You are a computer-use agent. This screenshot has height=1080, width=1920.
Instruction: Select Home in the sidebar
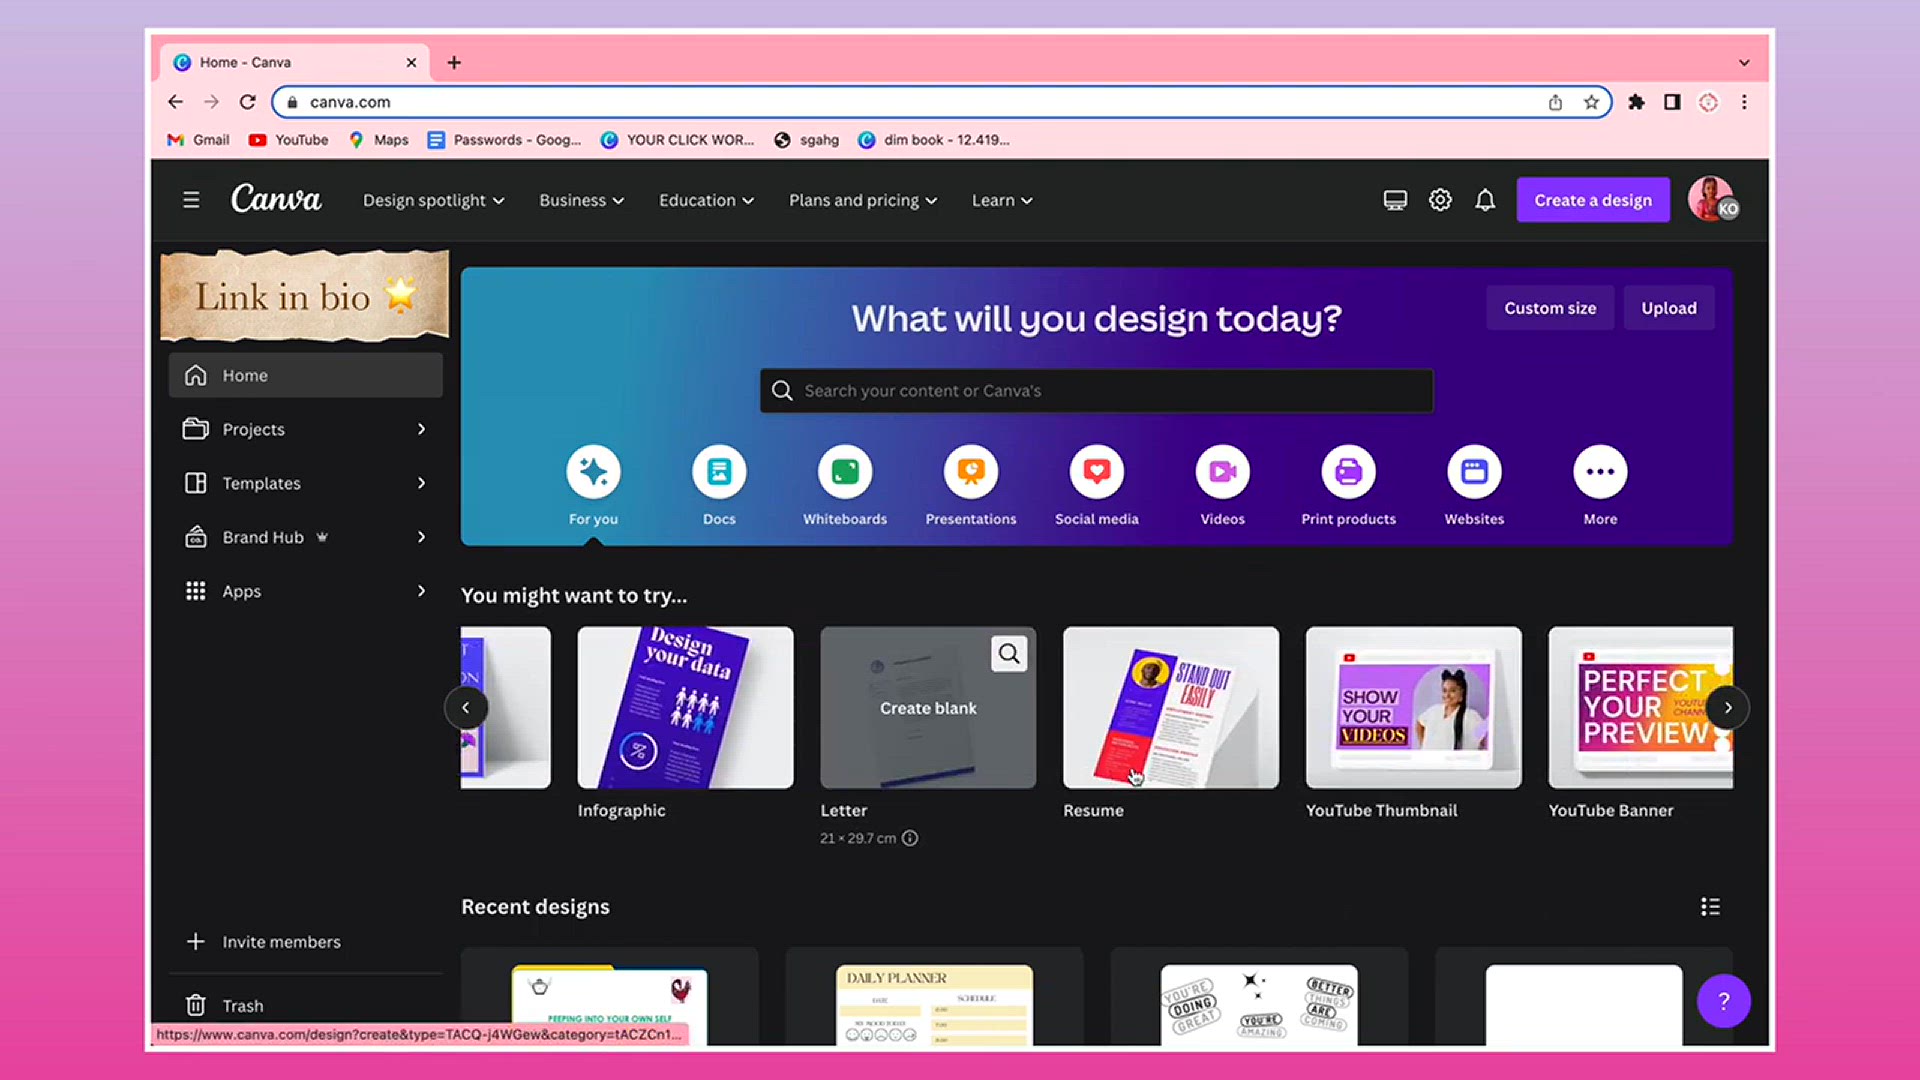point(305,375)
